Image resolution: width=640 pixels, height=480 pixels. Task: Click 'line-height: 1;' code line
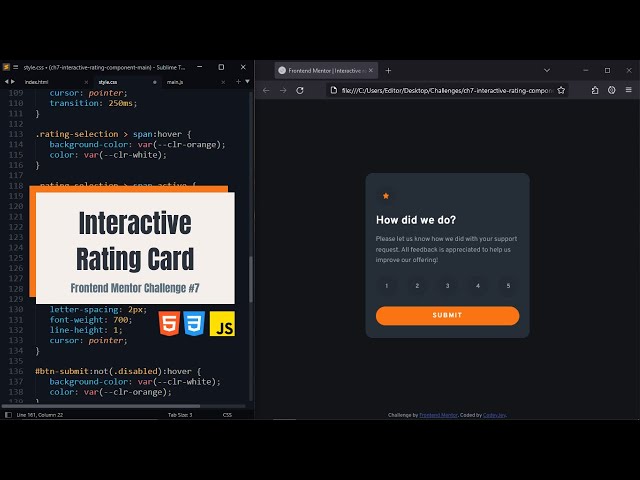pyautogui.click(x=86, y=330)
